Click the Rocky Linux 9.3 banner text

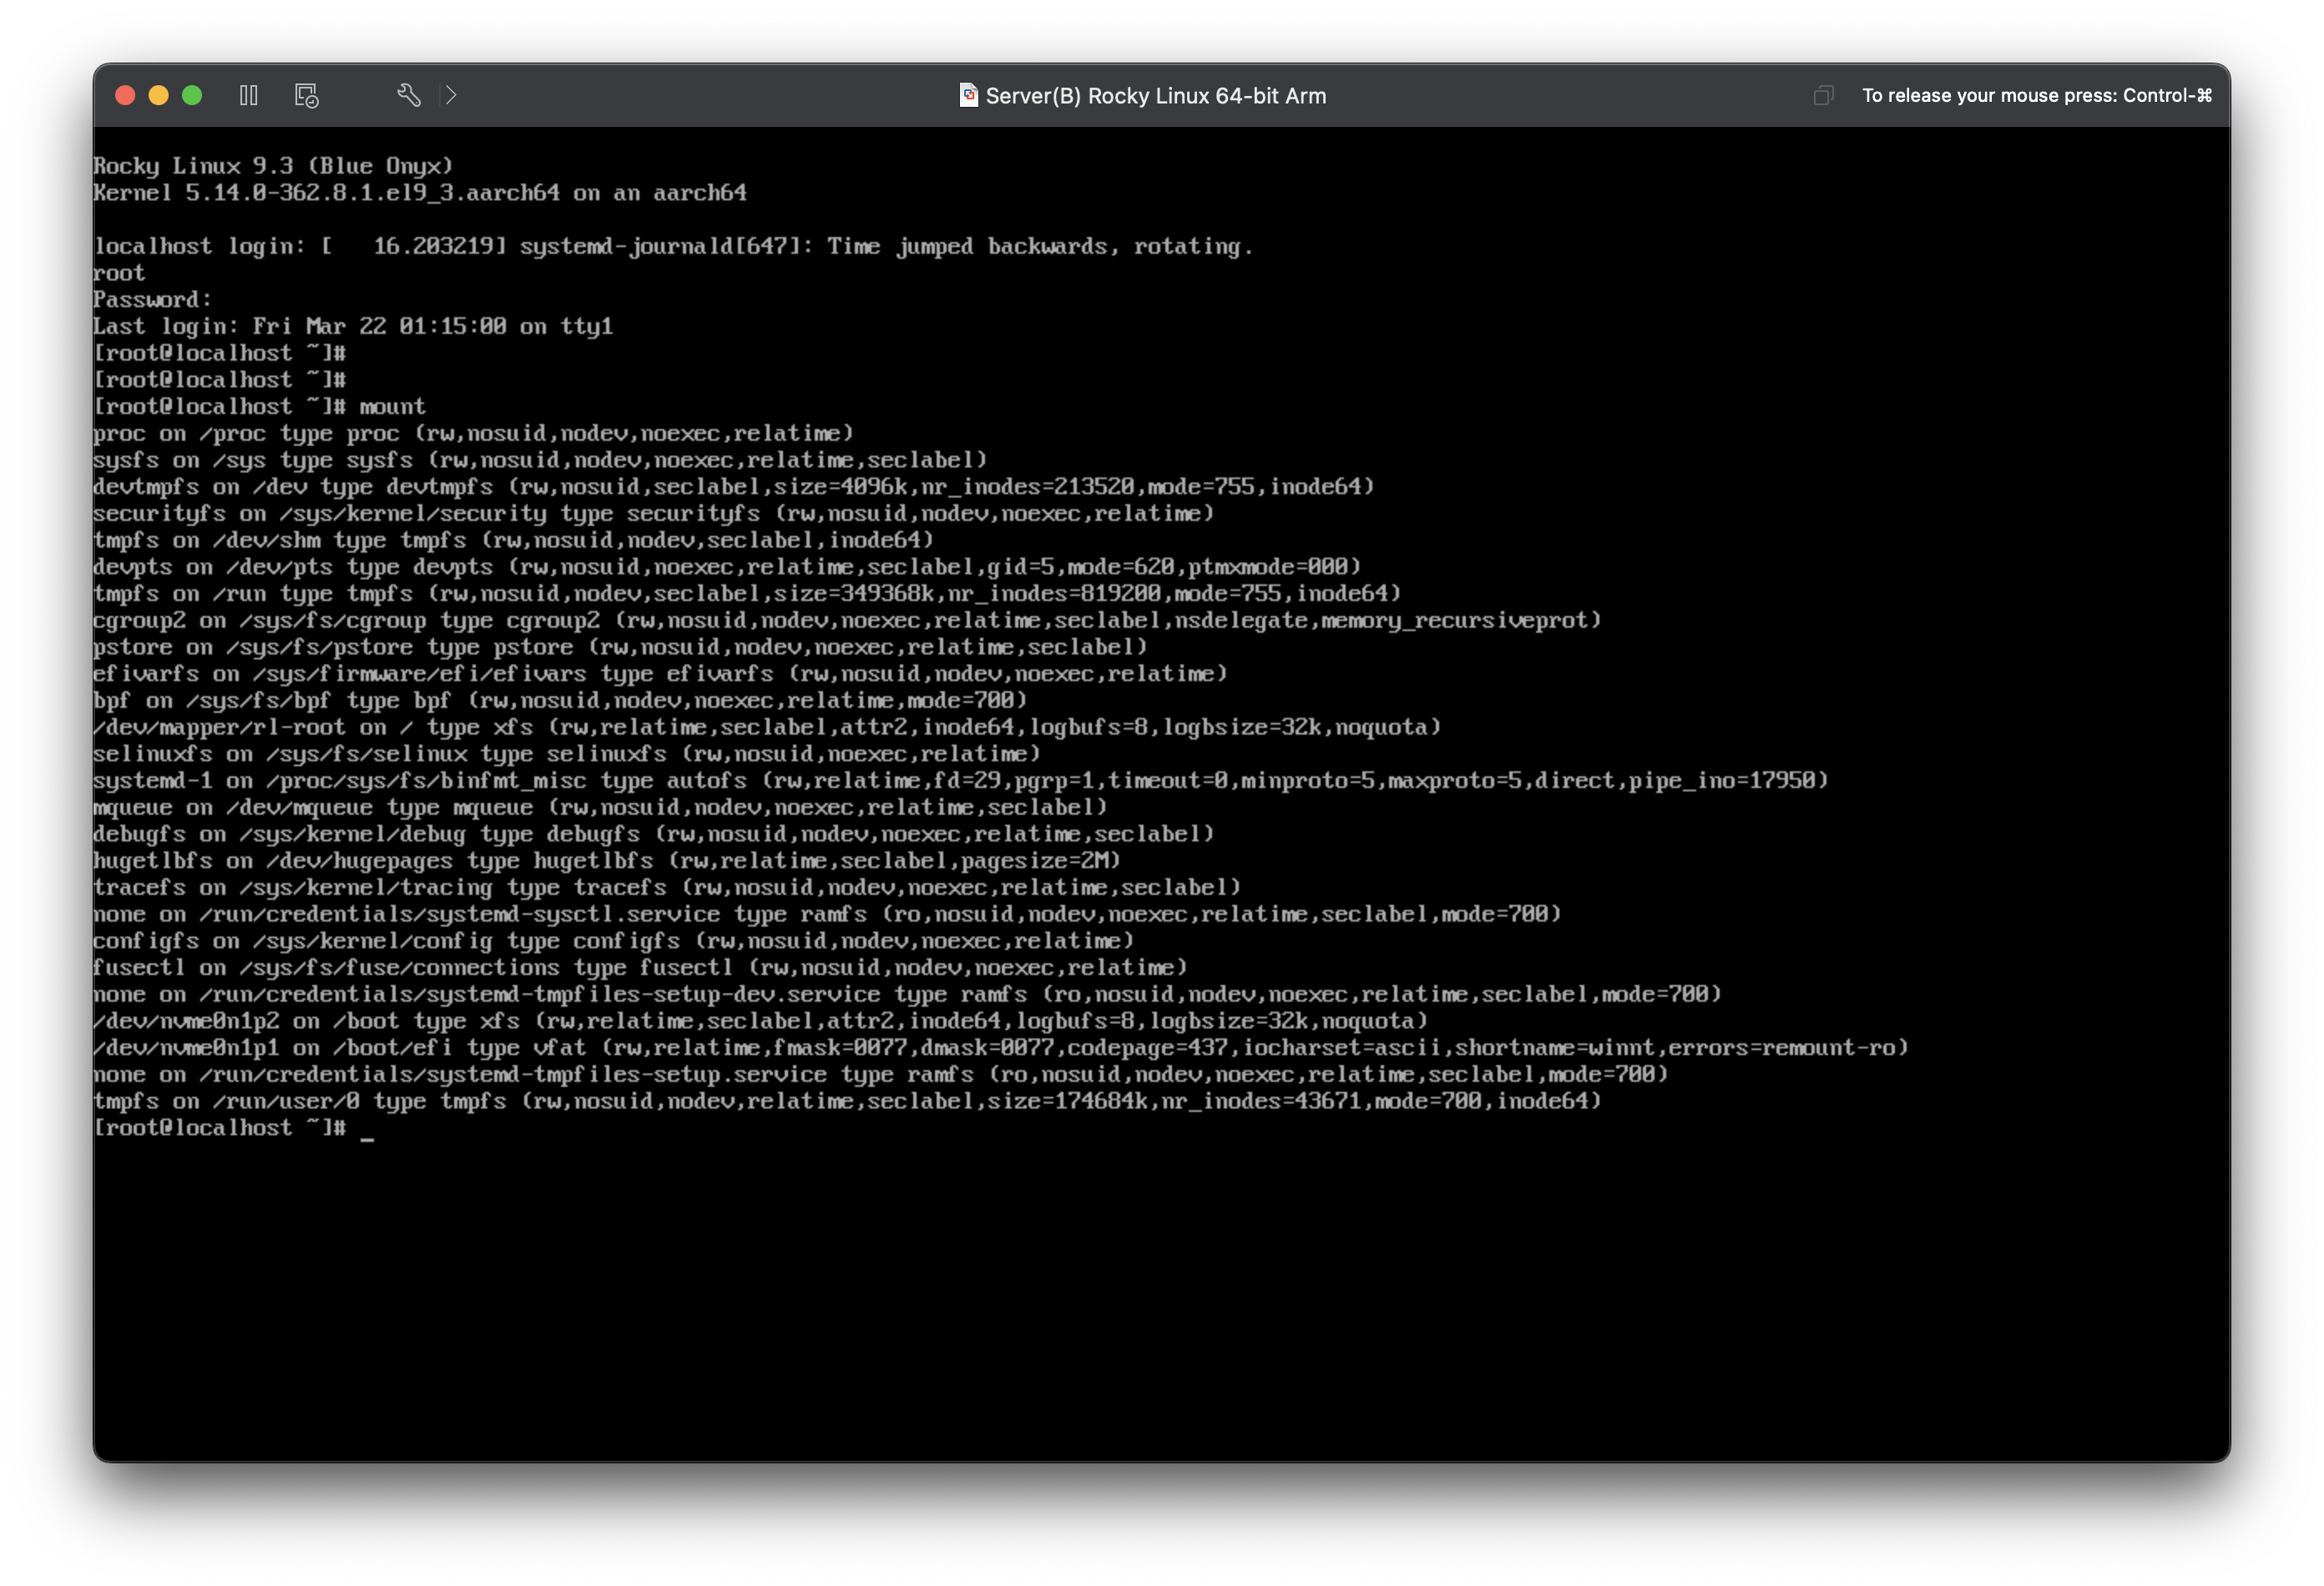point(273,166)
